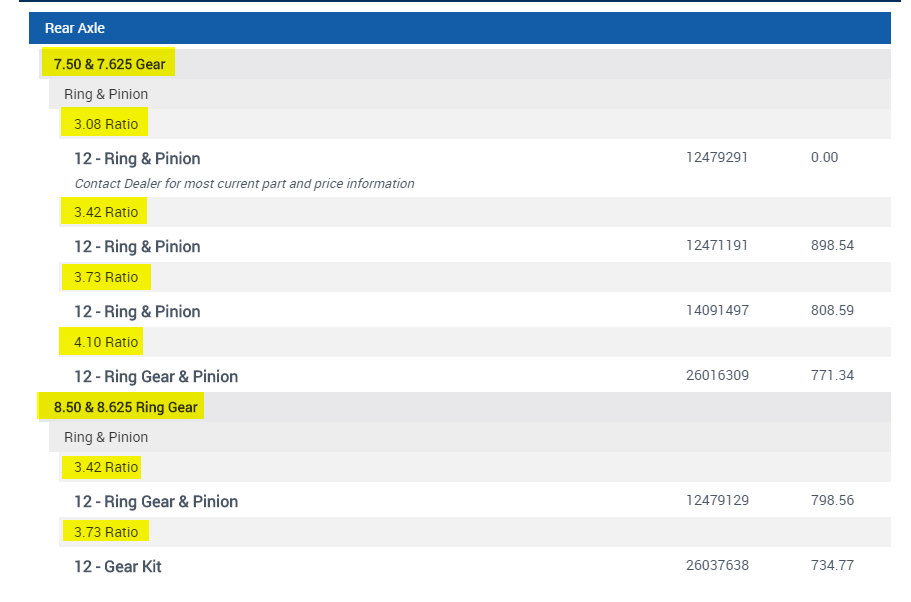
Task: Click the 3.42 Ratio under 8.50 & 8.625 Ring Gear
Action: [106, 467]
